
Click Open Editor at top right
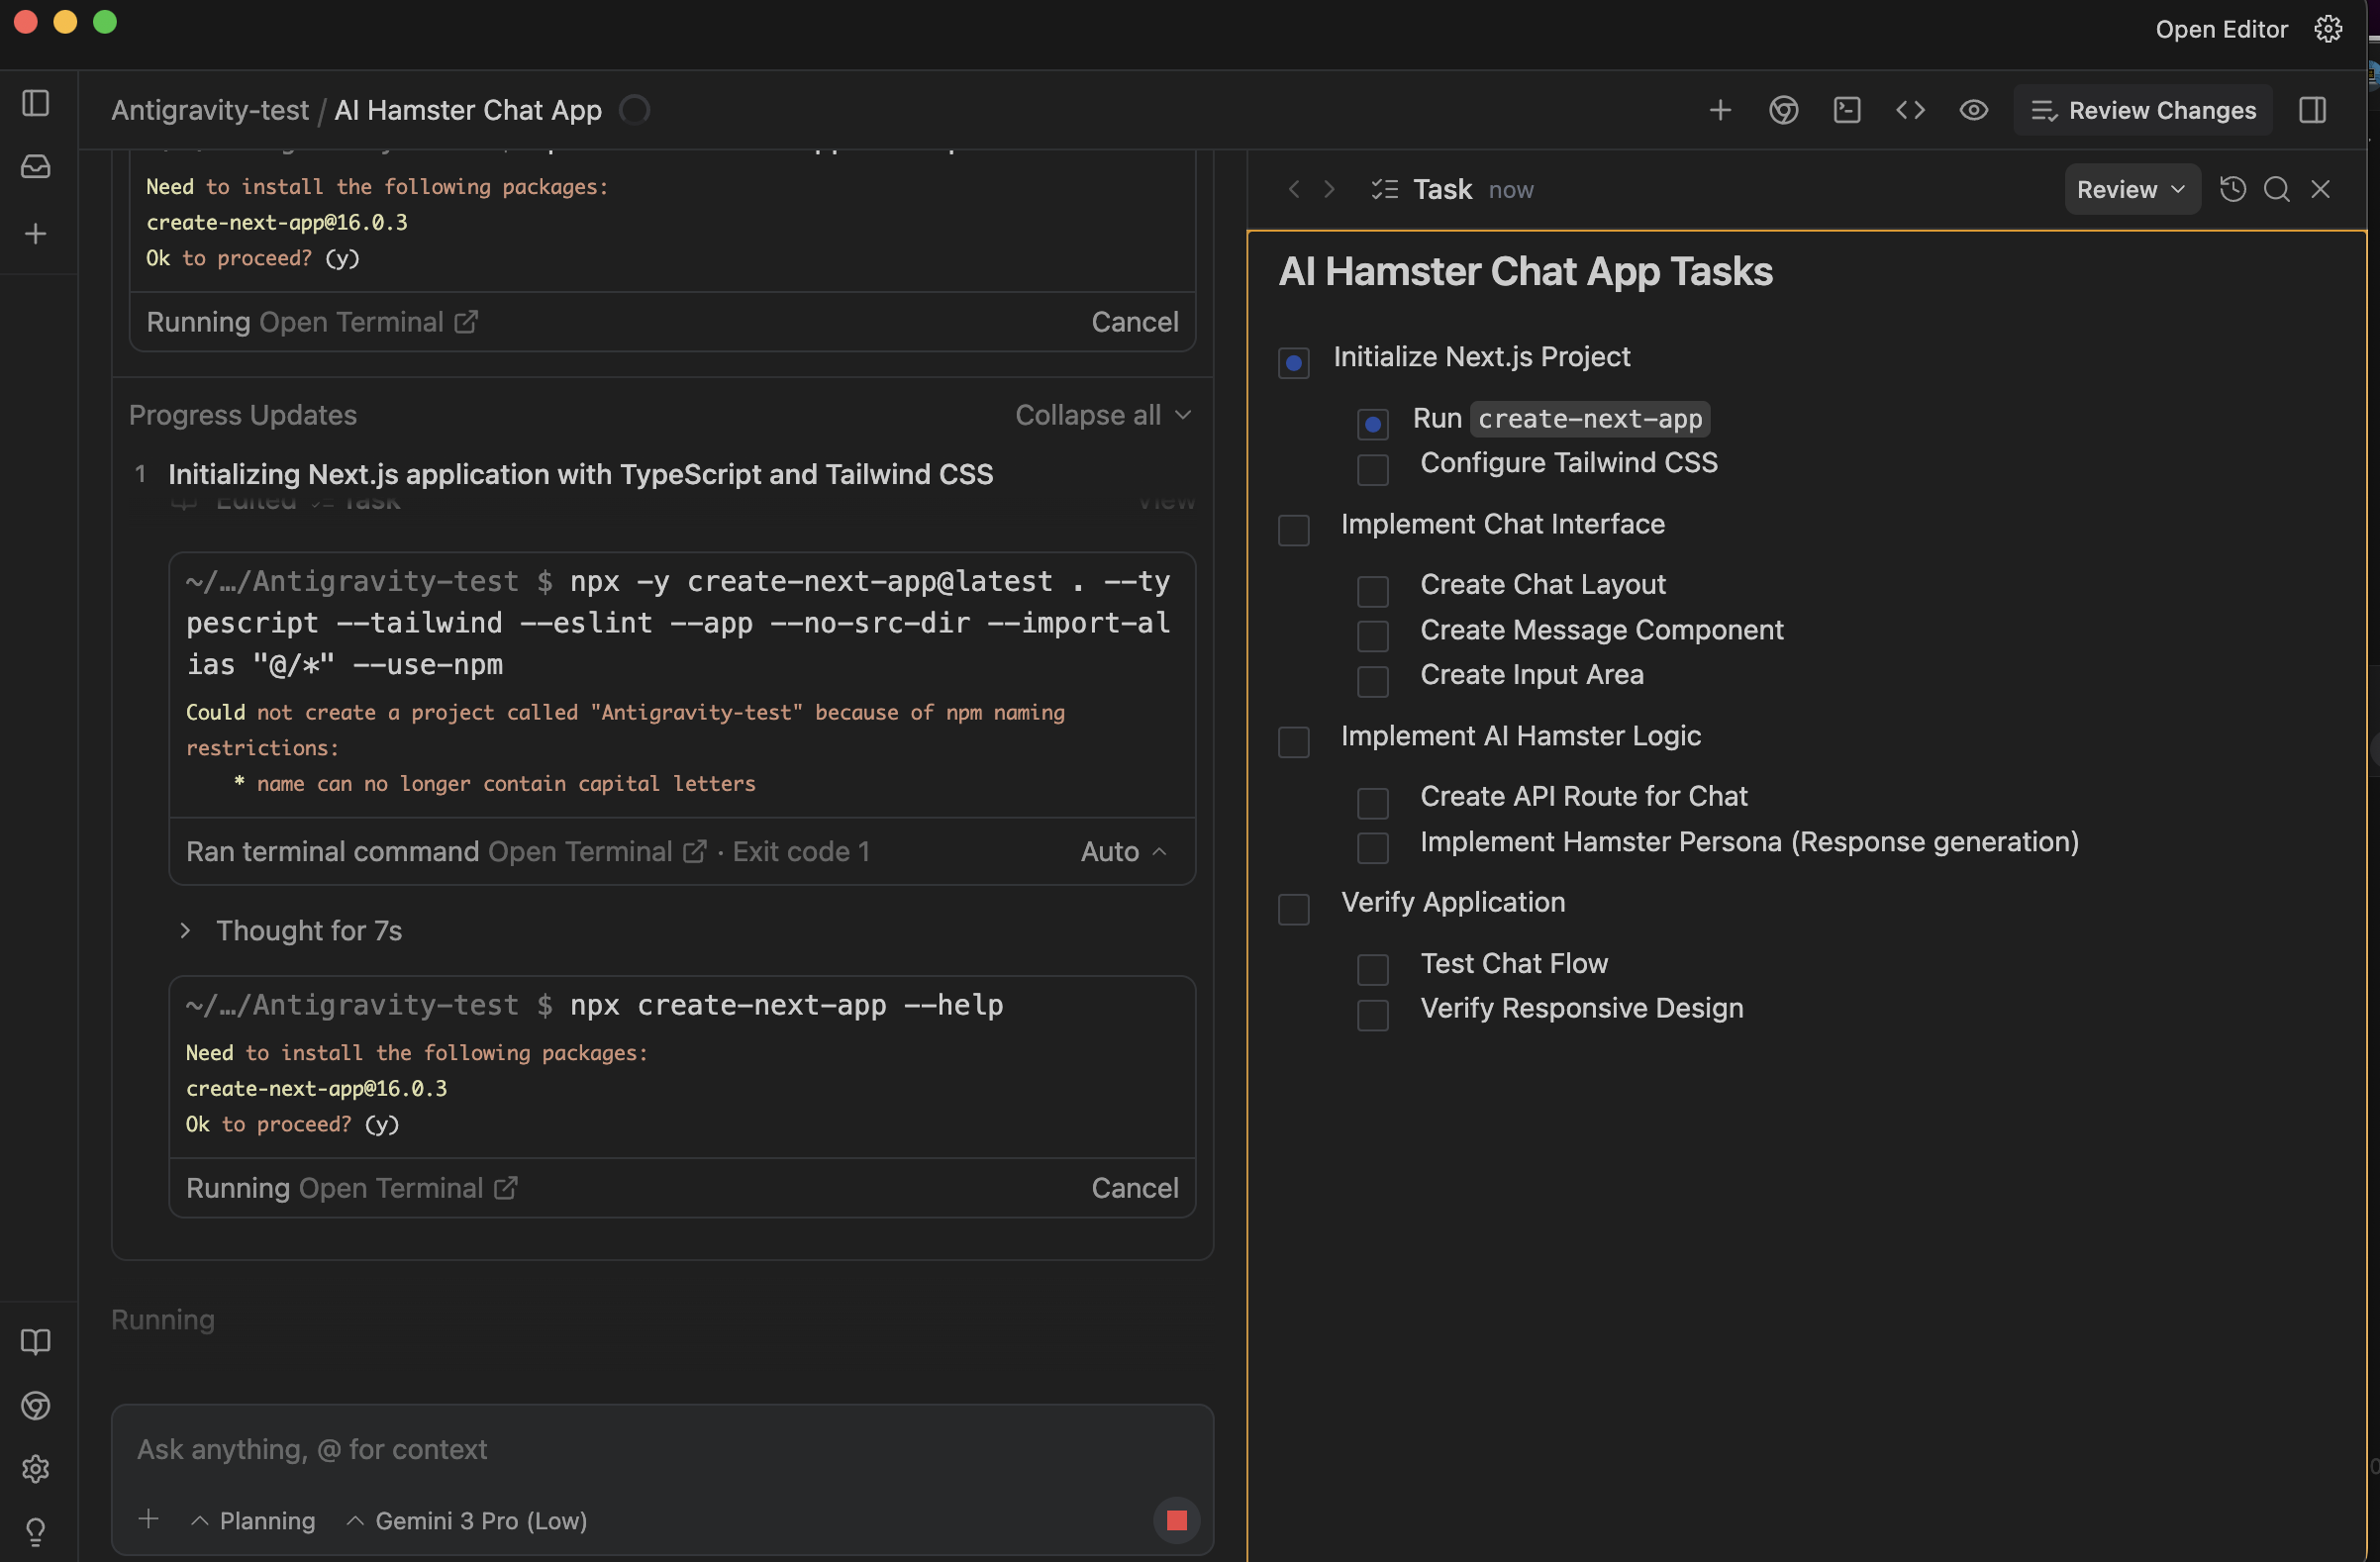coord(2220,29)
